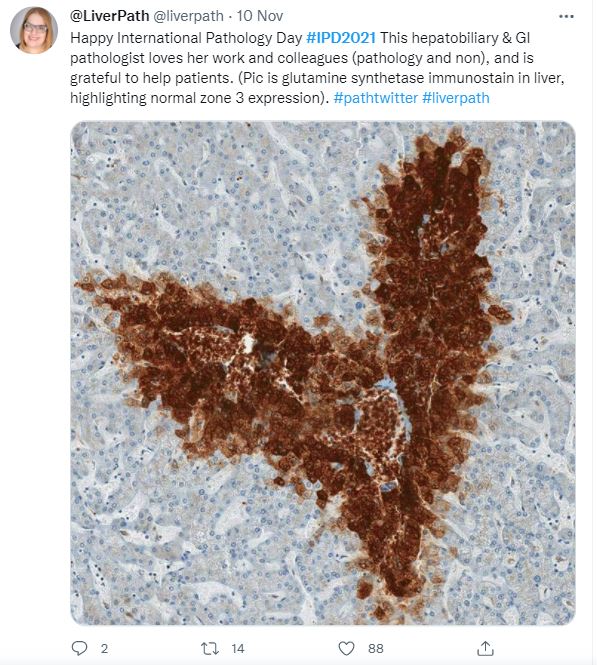This screenshot has width=597, height=665.
Task: Follow the #pathtwitter hashtag link
Action: pos(376,98)
